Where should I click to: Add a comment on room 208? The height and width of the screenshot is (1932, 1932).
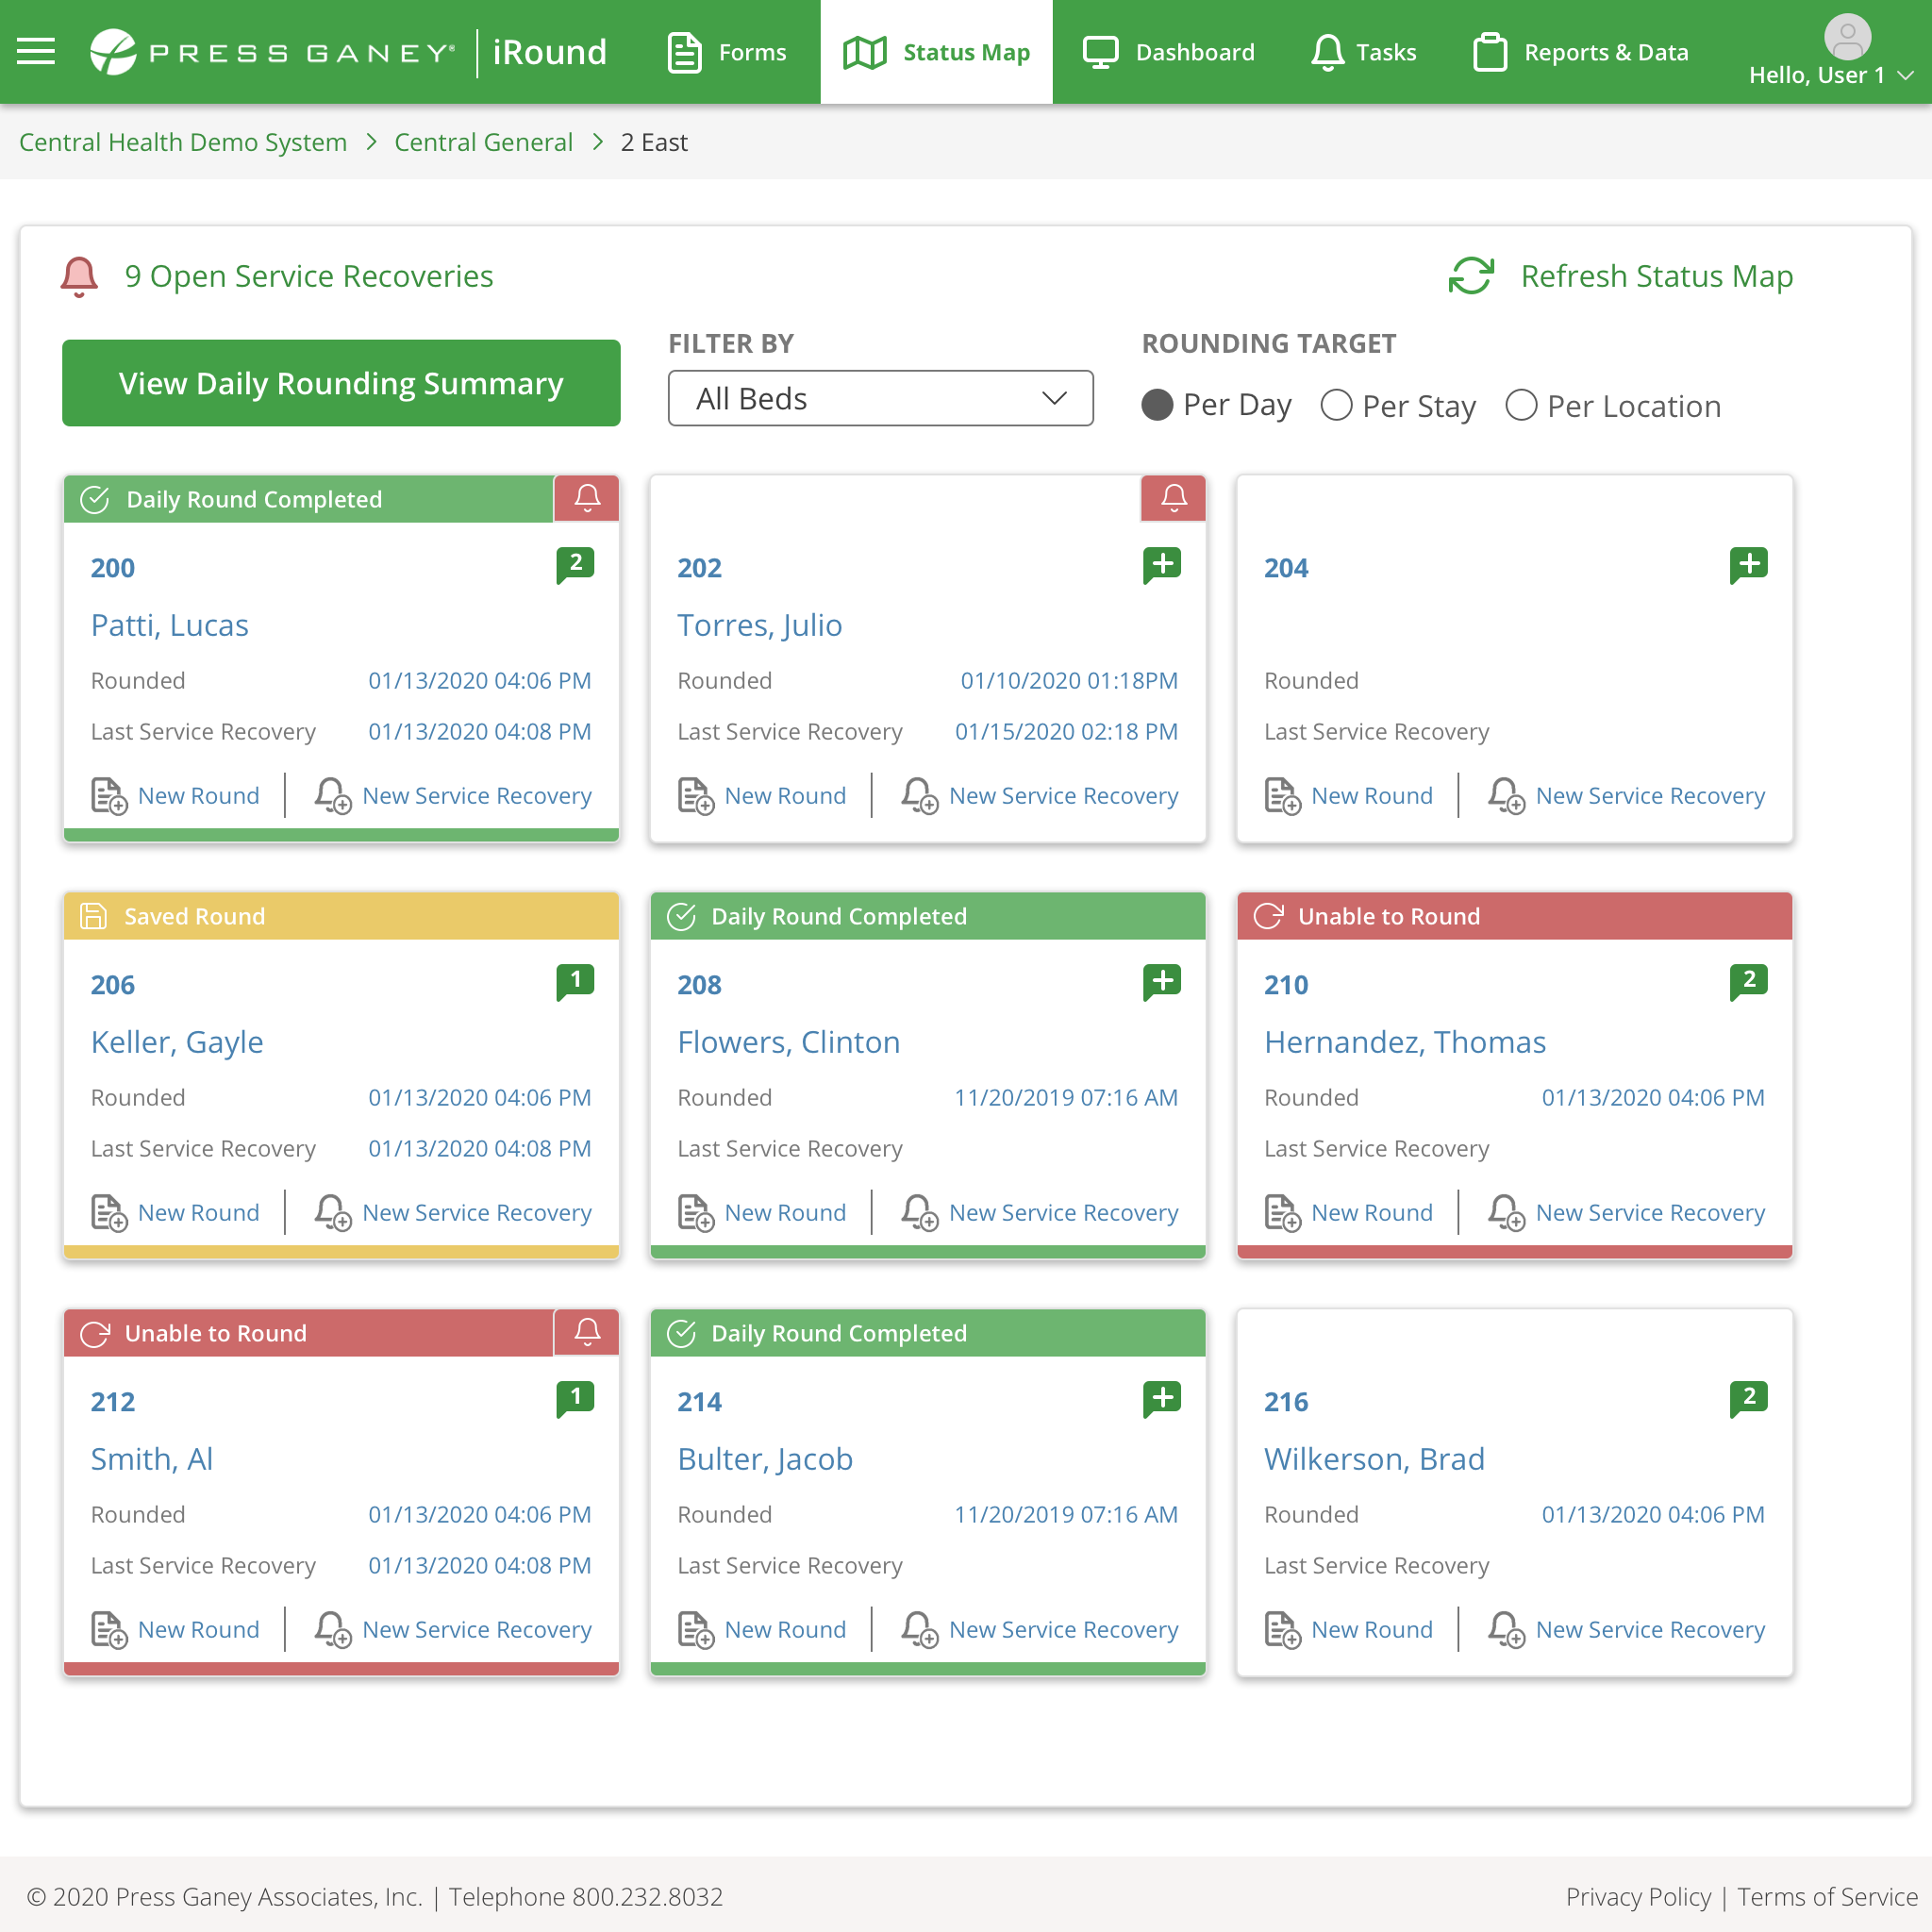[1162, 982]
